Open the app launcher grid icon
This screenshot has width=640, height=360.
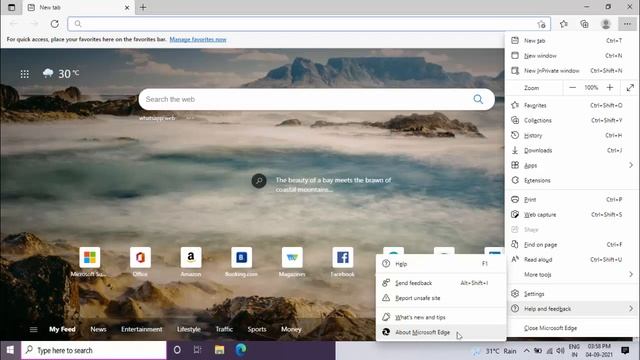tap(24, 74)
